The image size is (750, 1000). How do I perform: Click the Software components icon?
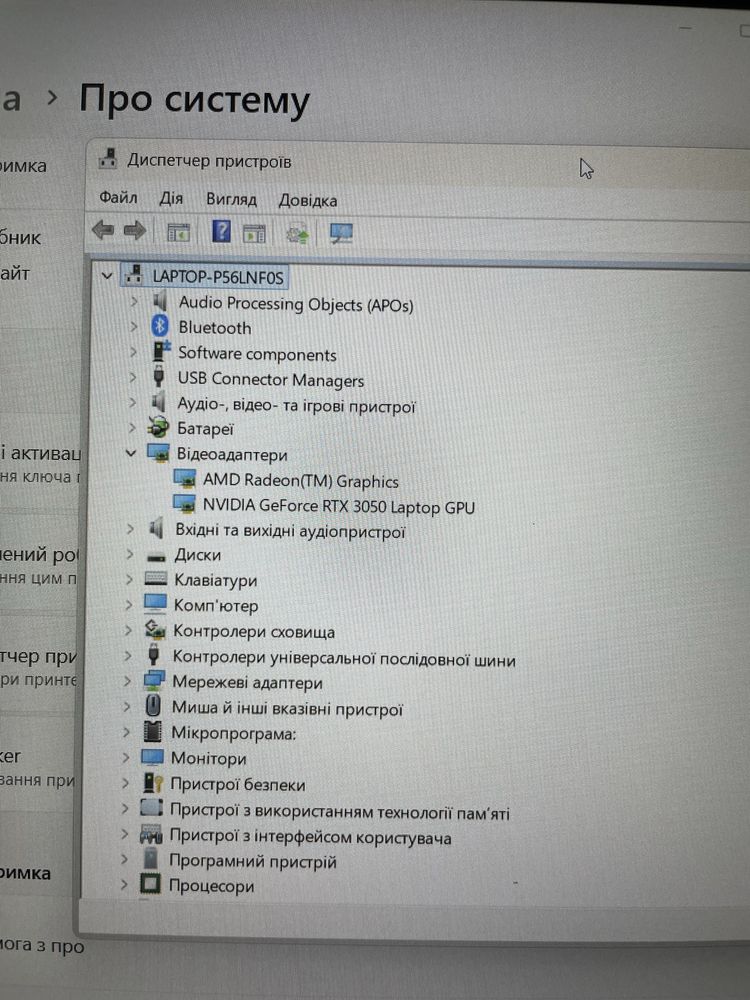point(161,351)
